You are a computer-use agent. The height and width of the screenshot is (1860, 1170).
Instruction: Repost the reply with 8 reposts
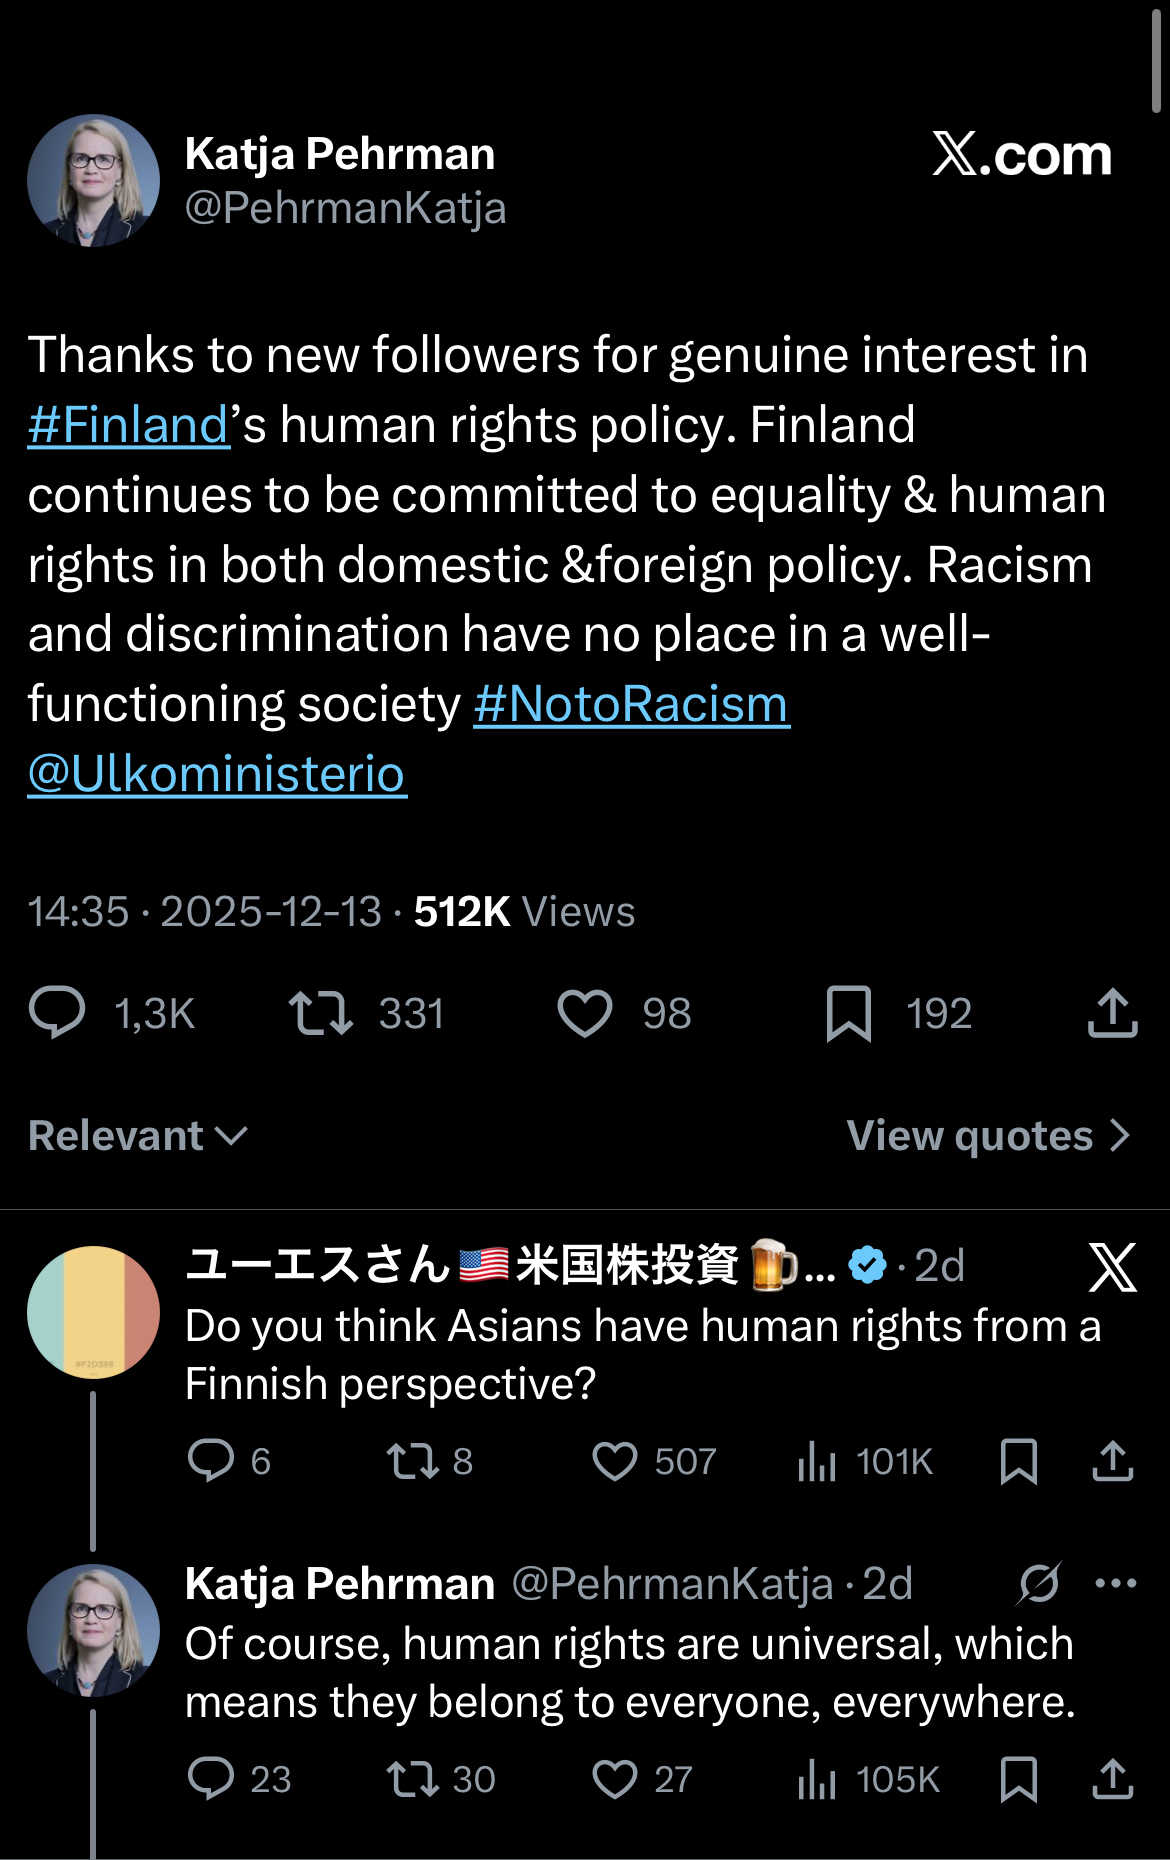412,1461
